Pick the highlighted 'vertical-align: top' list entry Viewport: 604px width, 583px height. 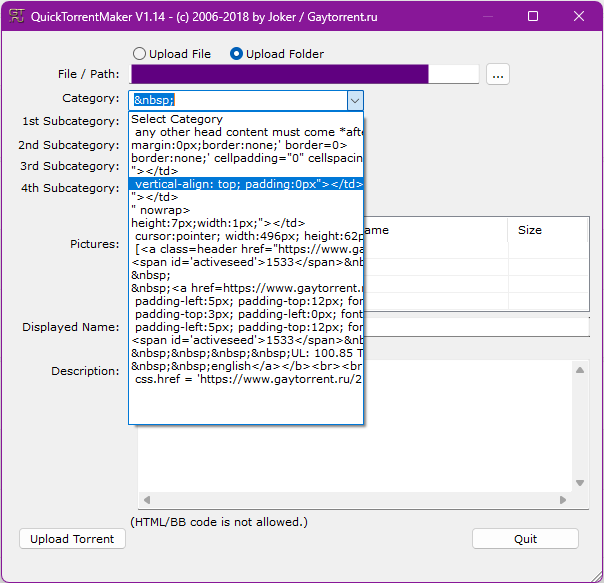(246, 184)
